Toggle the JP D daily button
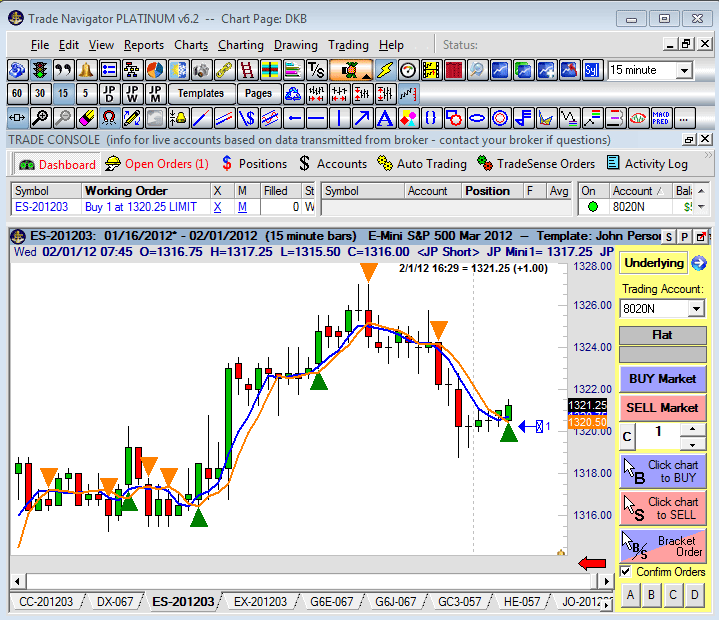 (x=109, y=94)
